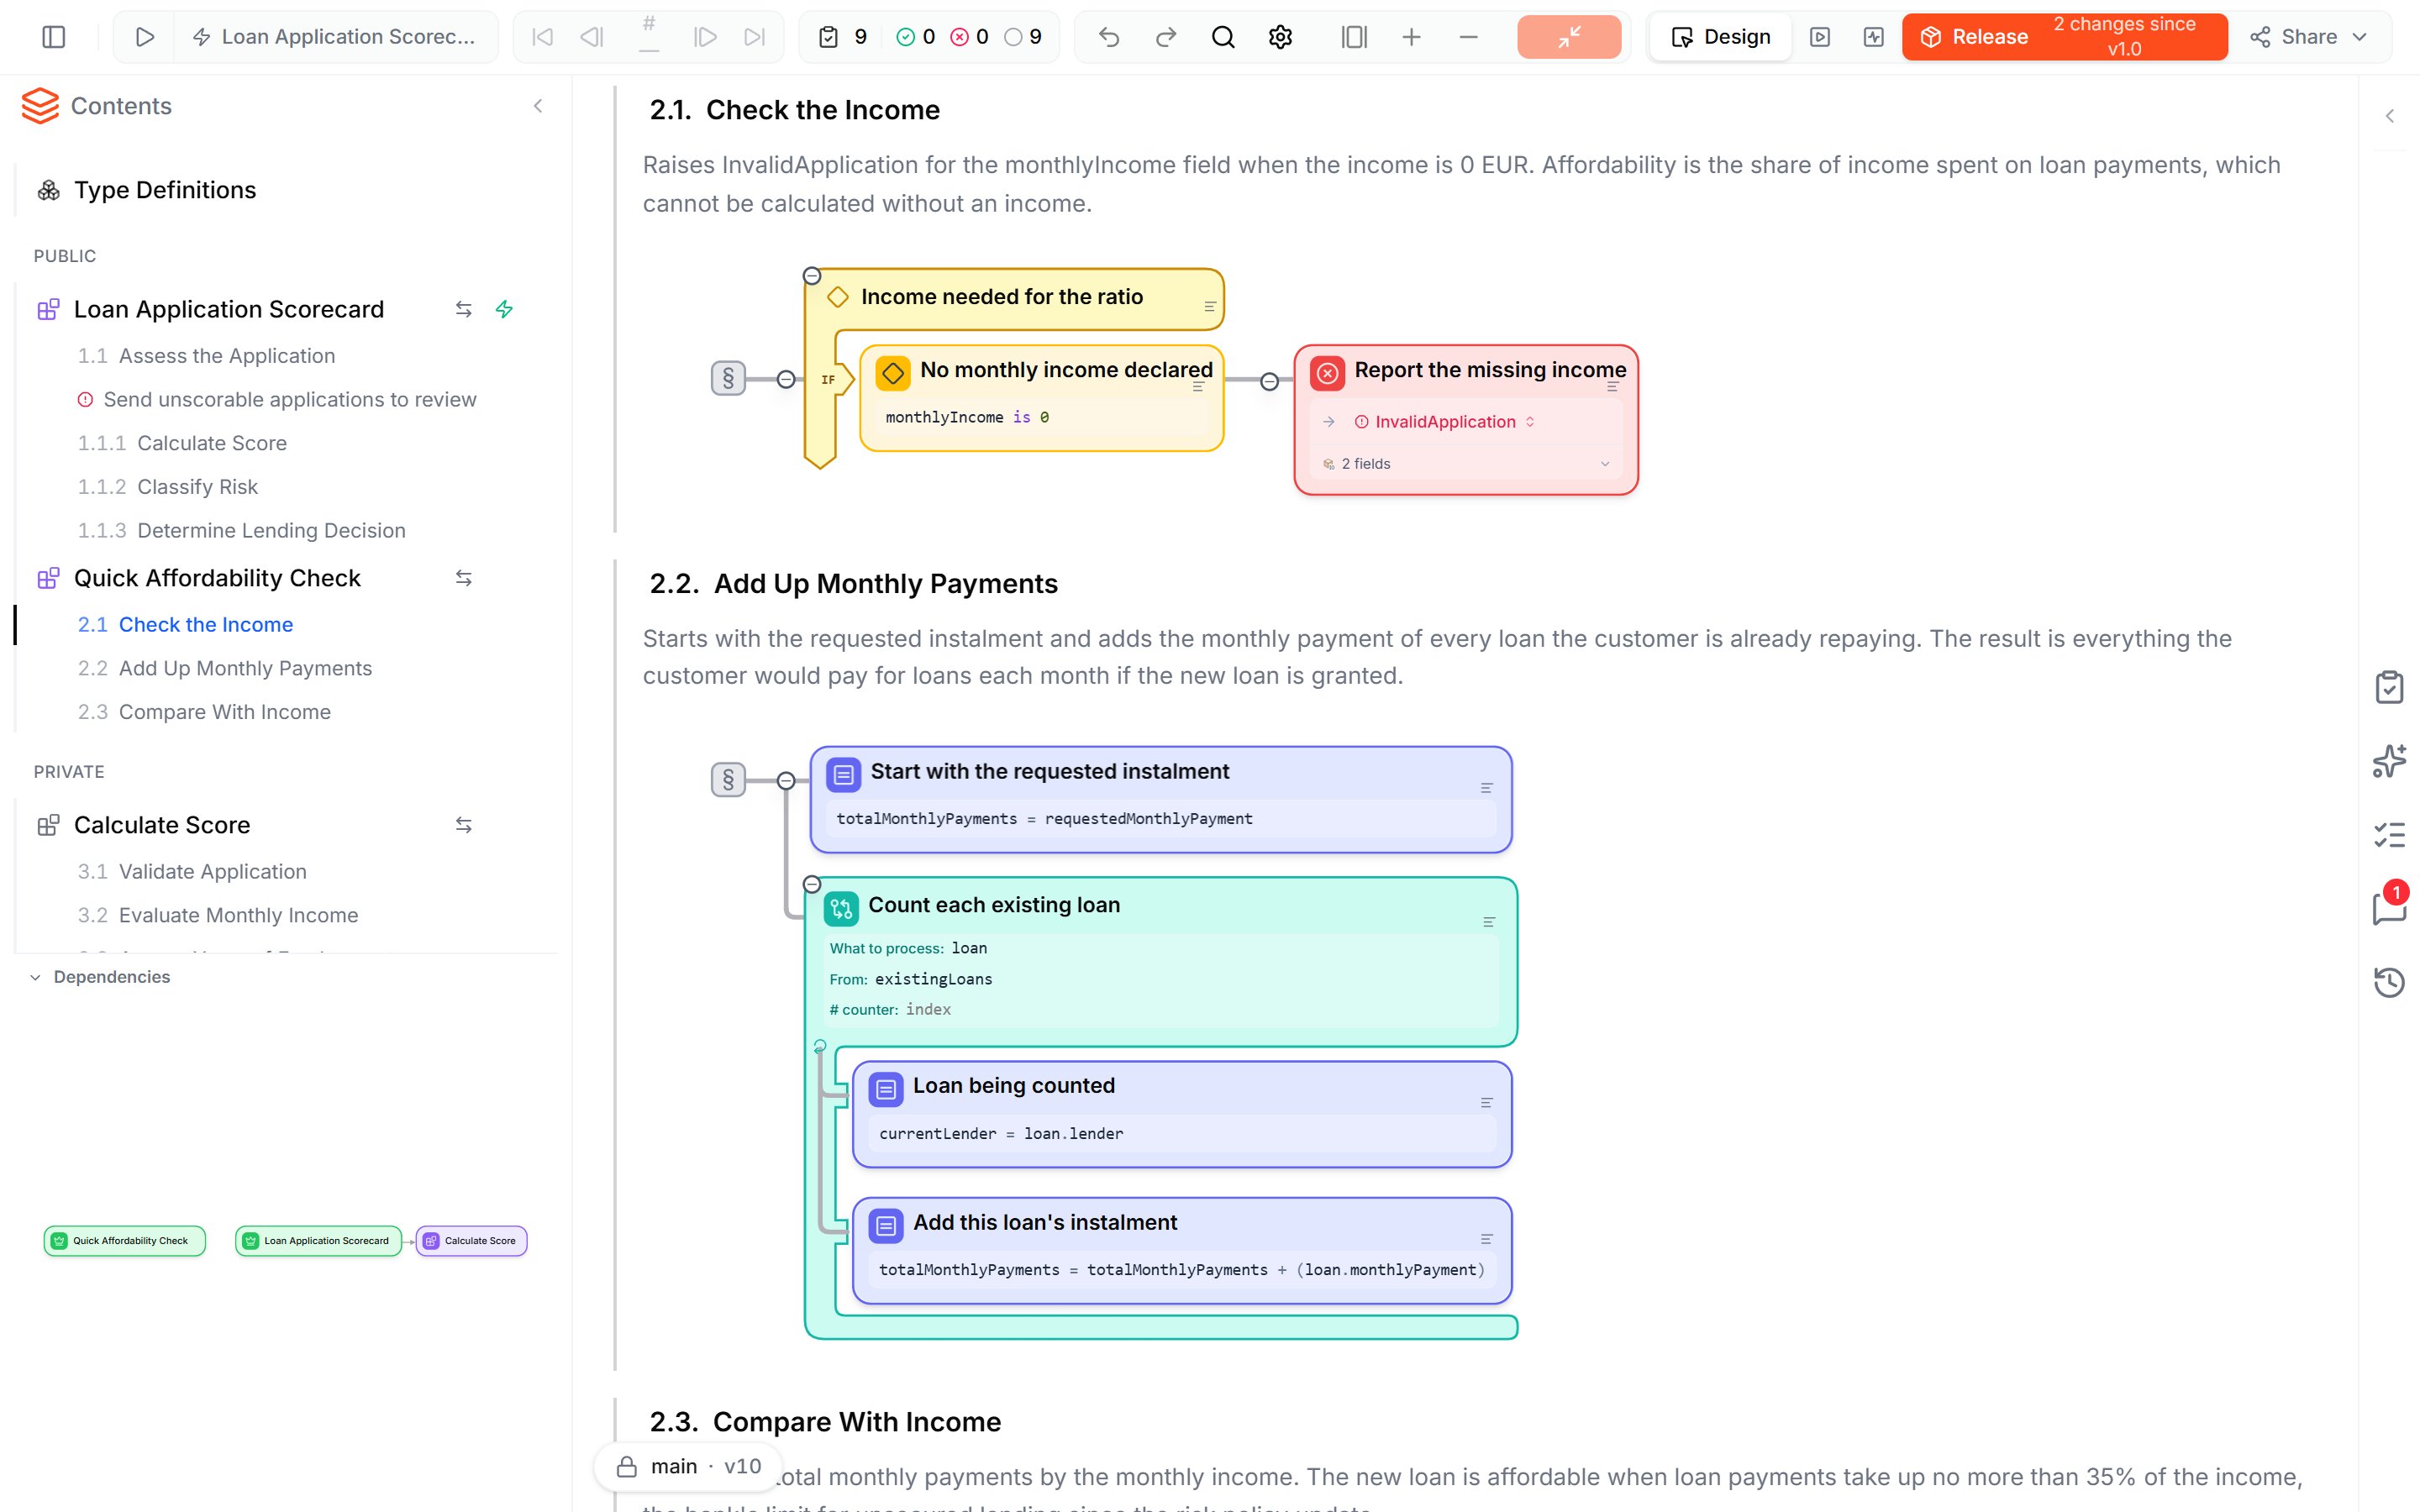Open version history clock icon

click(2389, 982)
